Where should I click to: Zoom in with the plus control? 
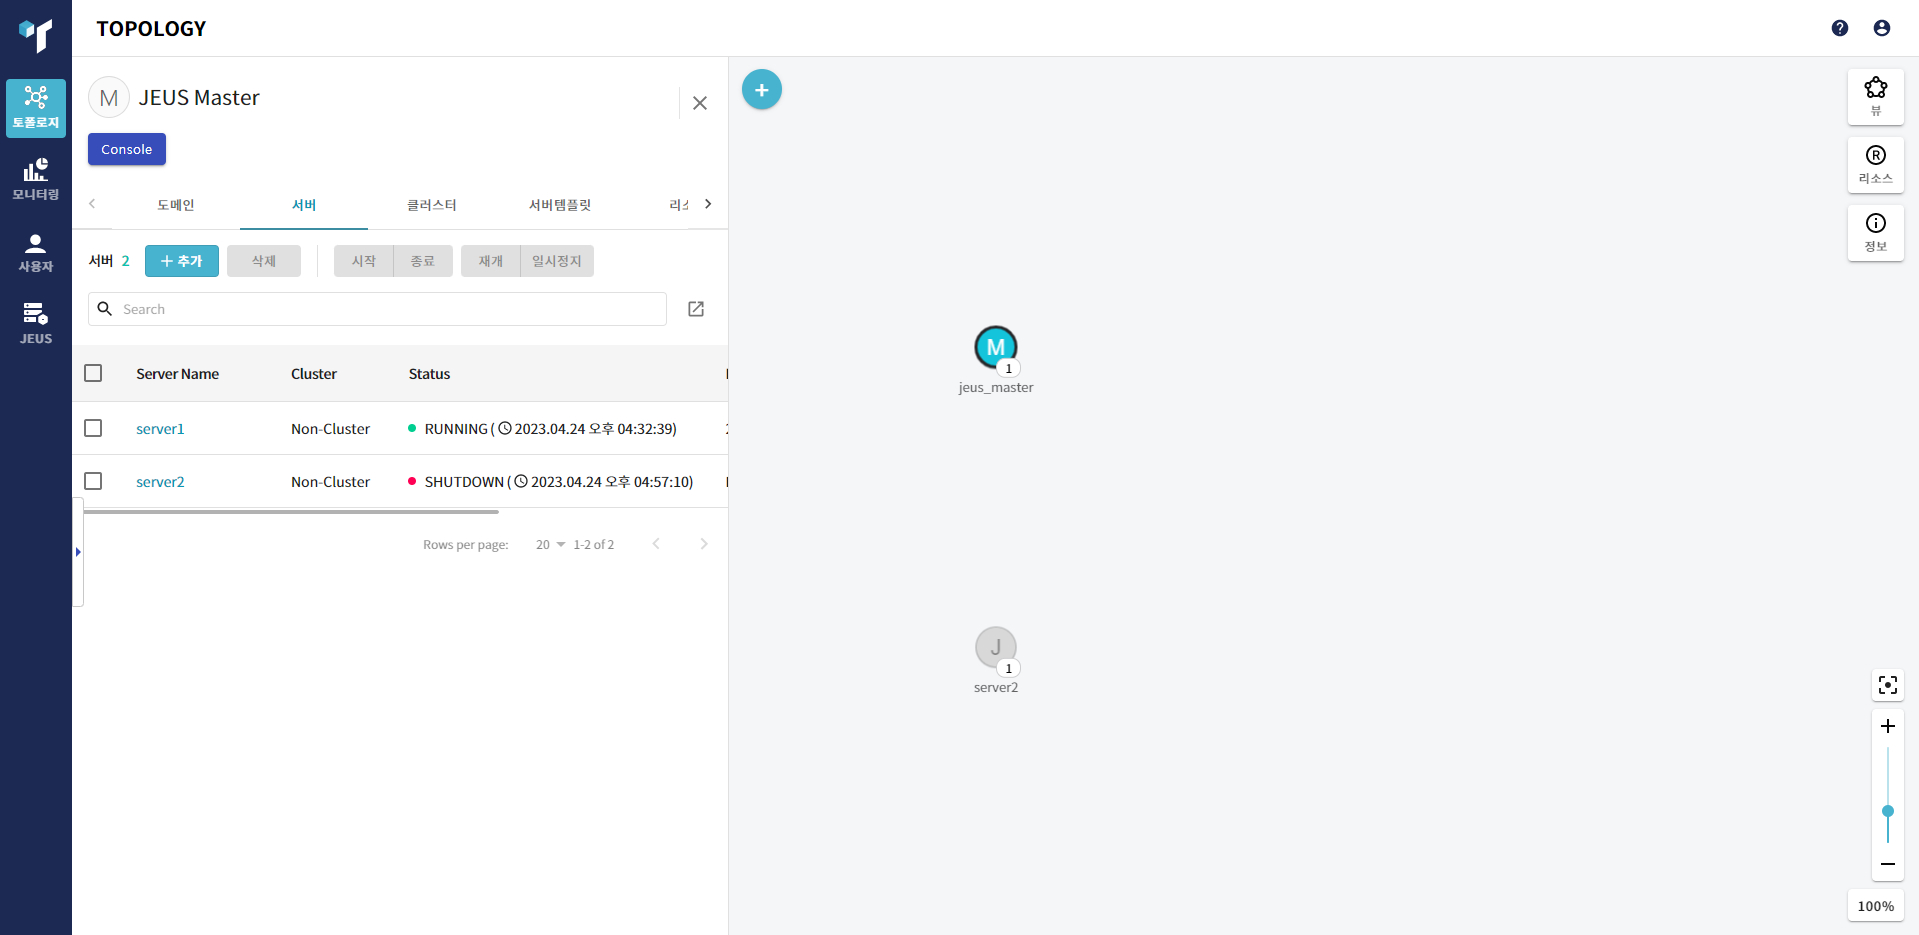(x=1888, y=726)
